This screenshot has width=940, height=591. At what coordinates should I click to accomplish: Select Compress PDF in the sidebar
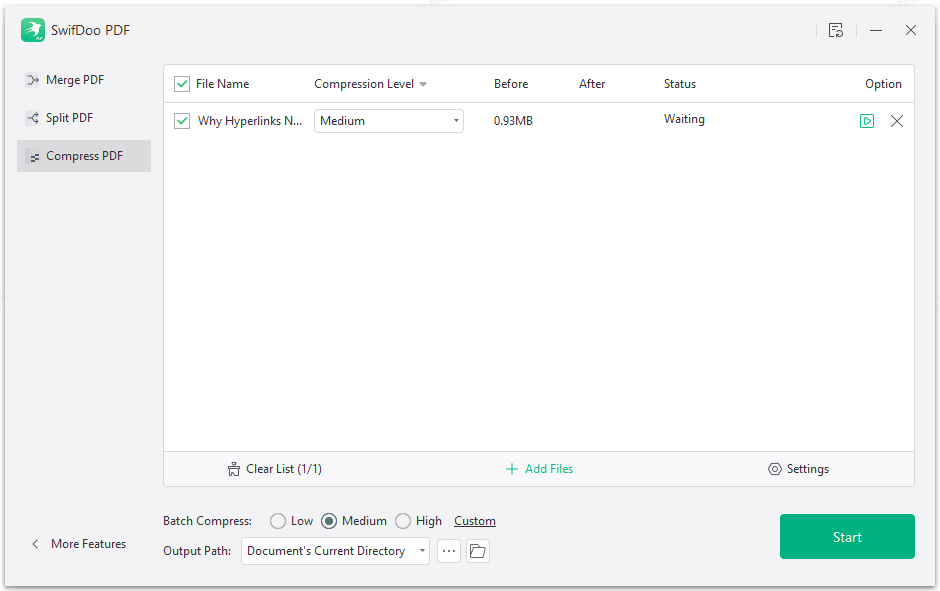pyautogui.click(x=84, y=156)
